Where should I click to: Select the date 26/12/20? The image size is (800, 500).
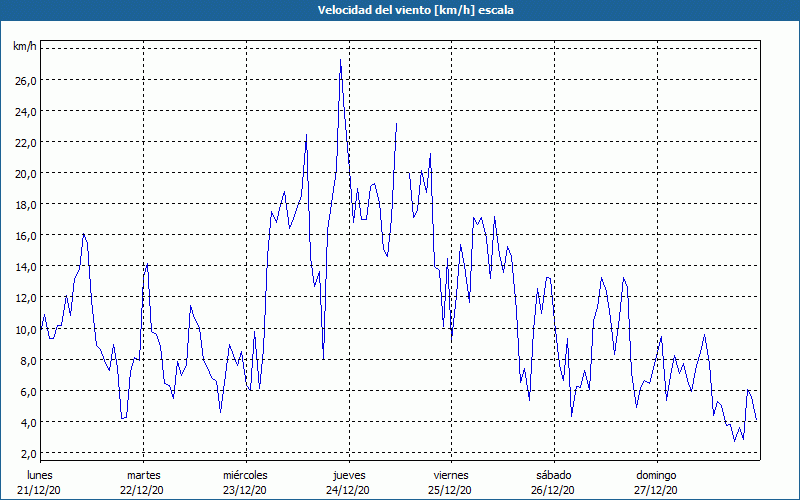(x=553, y=490)
